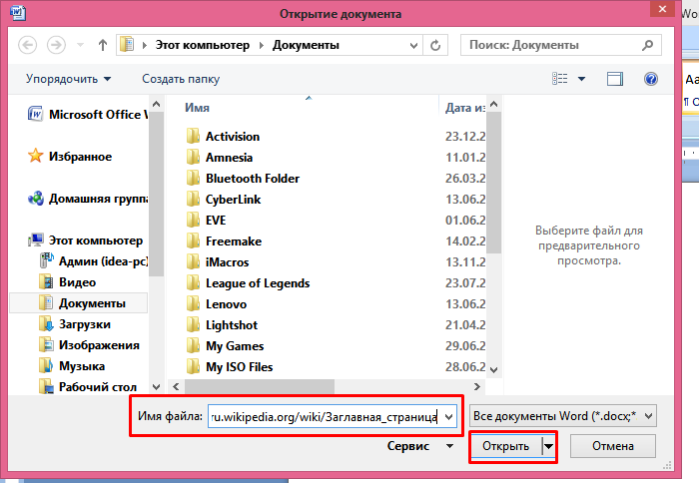Screen dimensions: 699x483
Task: Navigate up one folder level
Action: (x=103, y=45)
